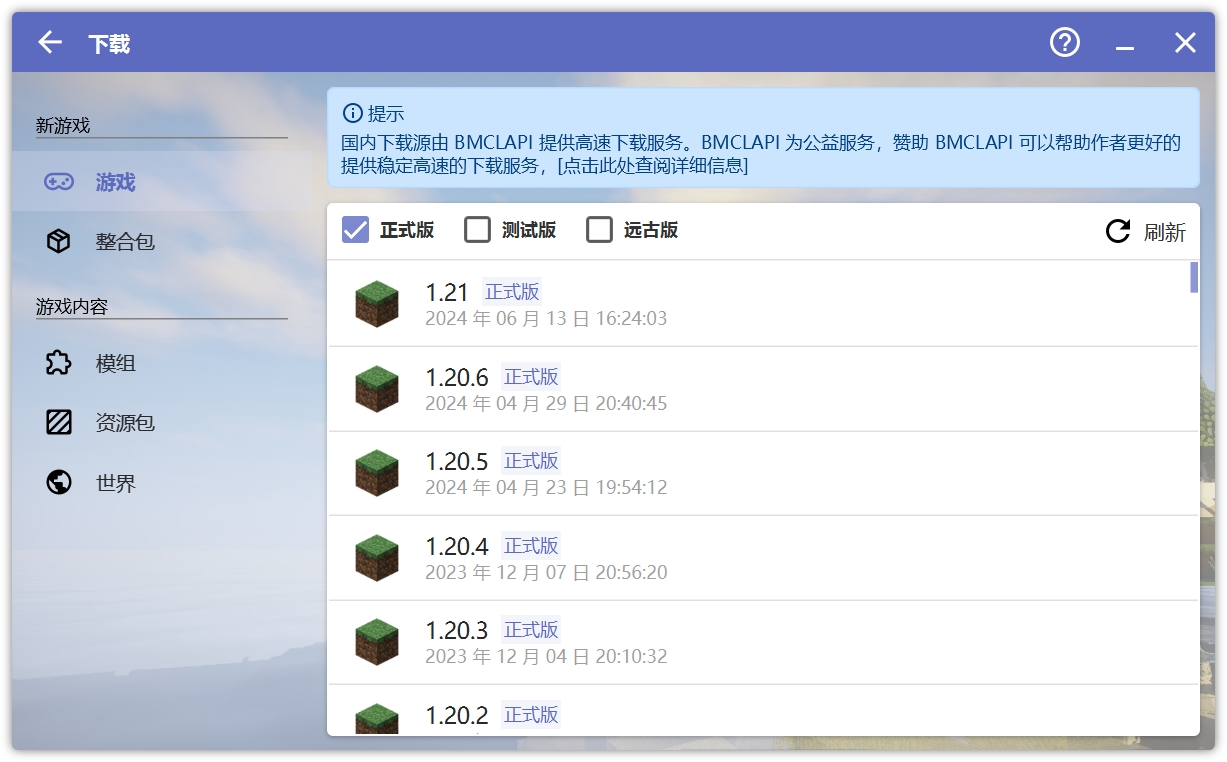Go back using the arrow icon
This screenshot has height=762, width=1227.
[x=50, y=42]
